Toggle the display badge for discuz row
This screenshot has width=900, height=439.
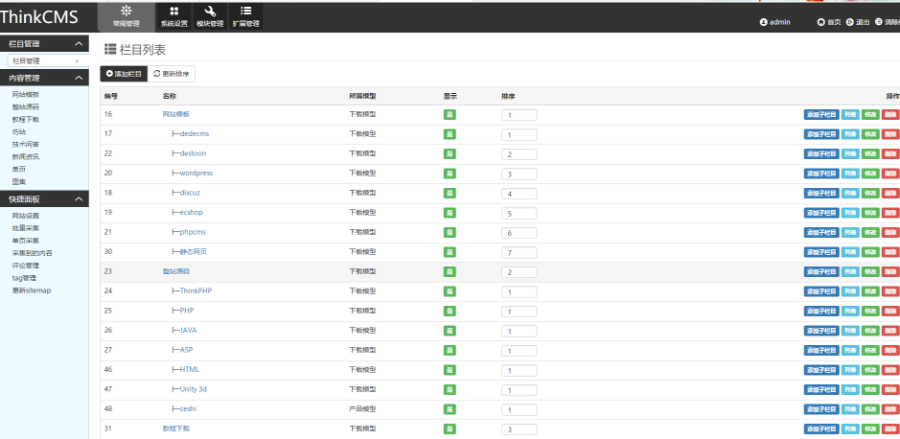450,193
